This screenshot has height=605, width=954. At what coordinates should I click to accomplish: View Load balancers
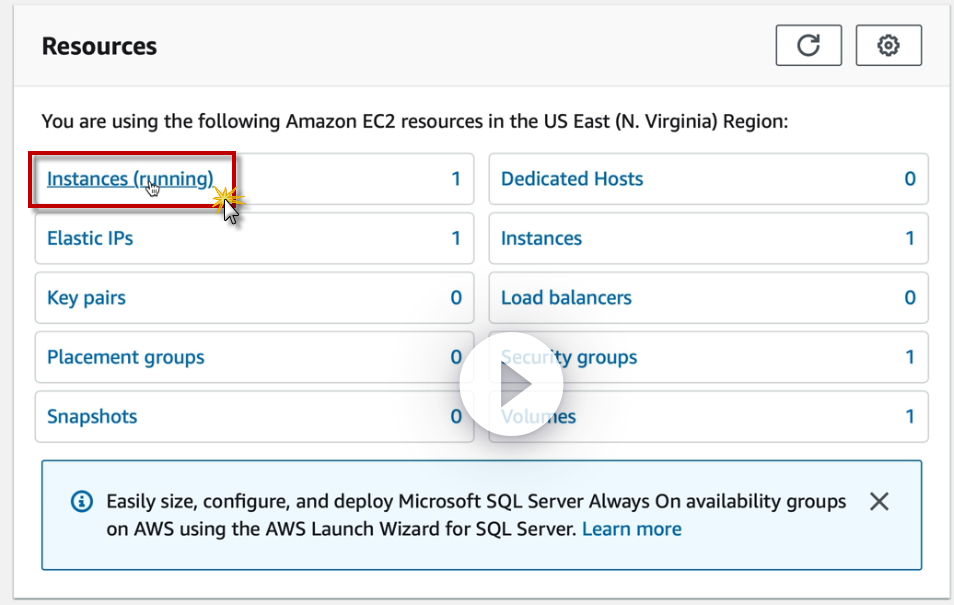point(566,298)
